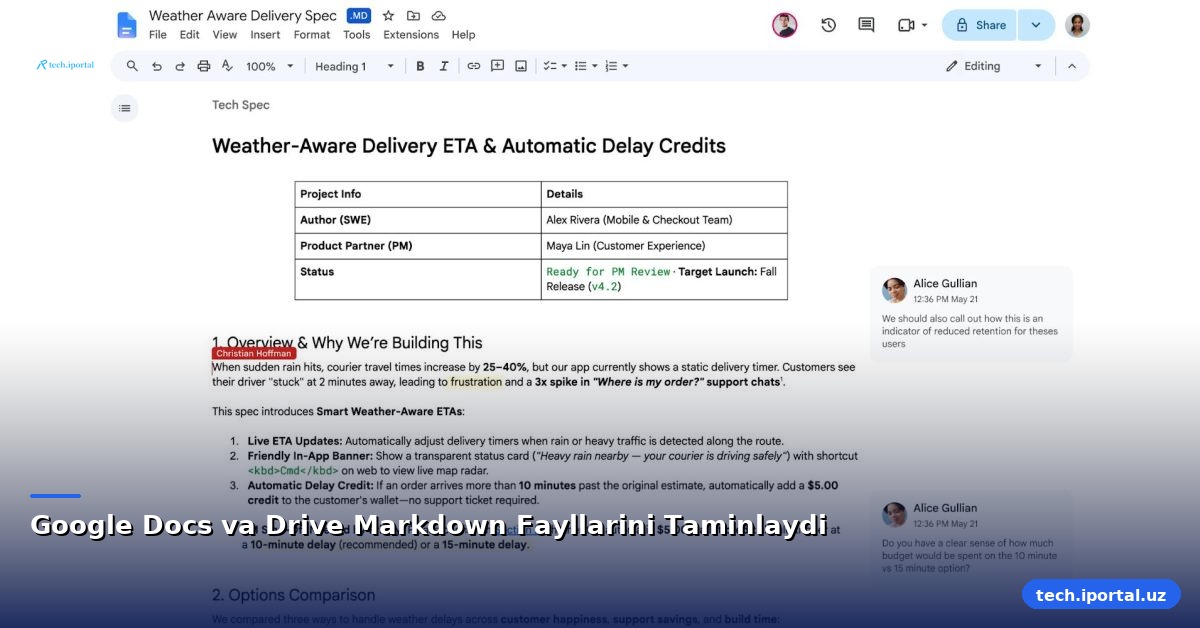Show all comments from header icon
The height and width of the screenshot is (628, 1200).
[x=866, y=25]
